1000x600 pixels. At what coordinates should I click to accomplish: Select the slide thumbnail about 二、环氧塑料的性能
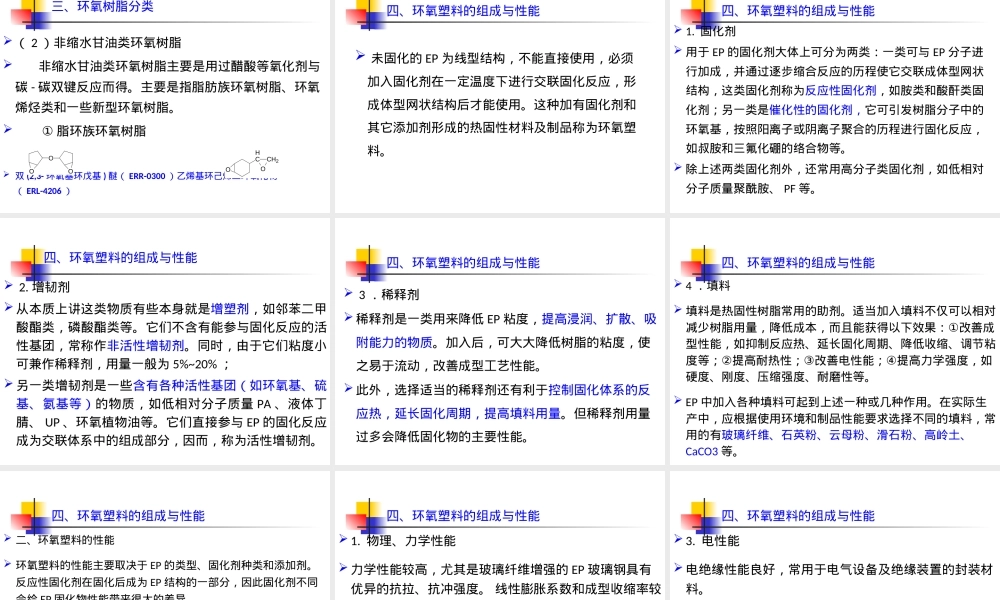pos(165,536)
